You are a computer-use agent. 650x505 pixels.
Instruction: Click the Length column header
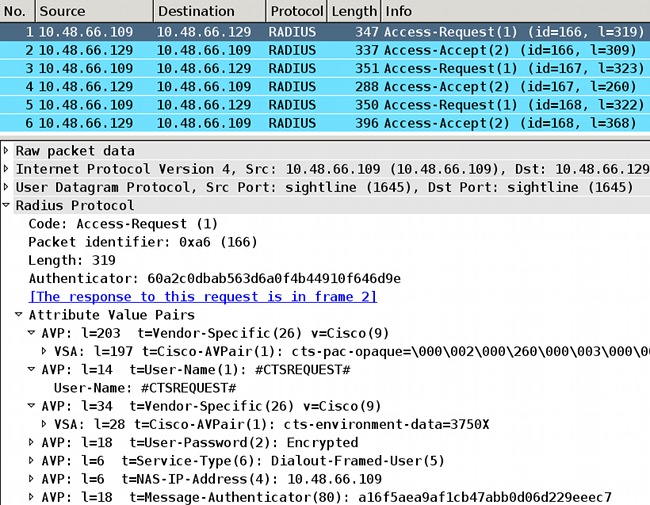click(x=354, y=11)
